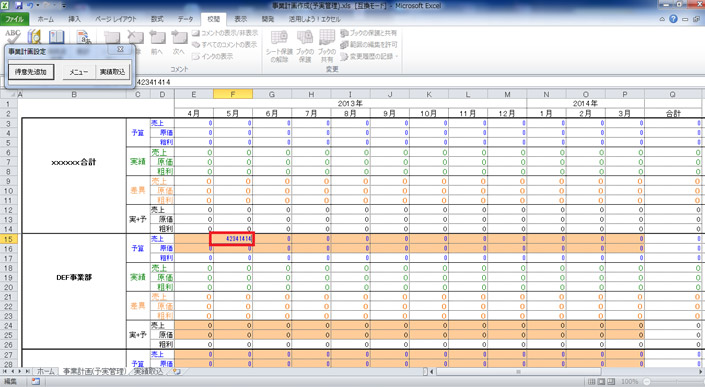
Task: Select the 事業計画(予実管理) sheet tab
Action: tap(94, 371)
